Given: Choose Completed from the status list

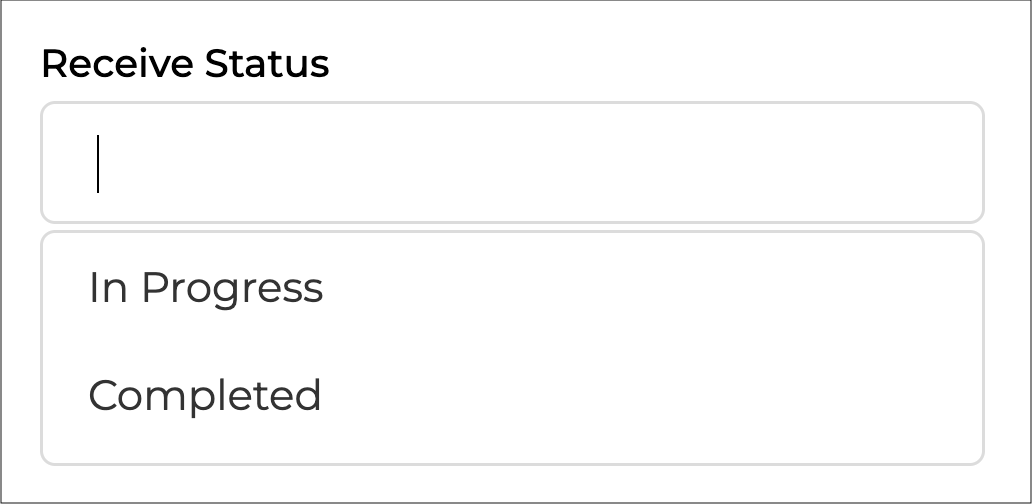Looking at the screenshot, I should [x=205, y=395].
